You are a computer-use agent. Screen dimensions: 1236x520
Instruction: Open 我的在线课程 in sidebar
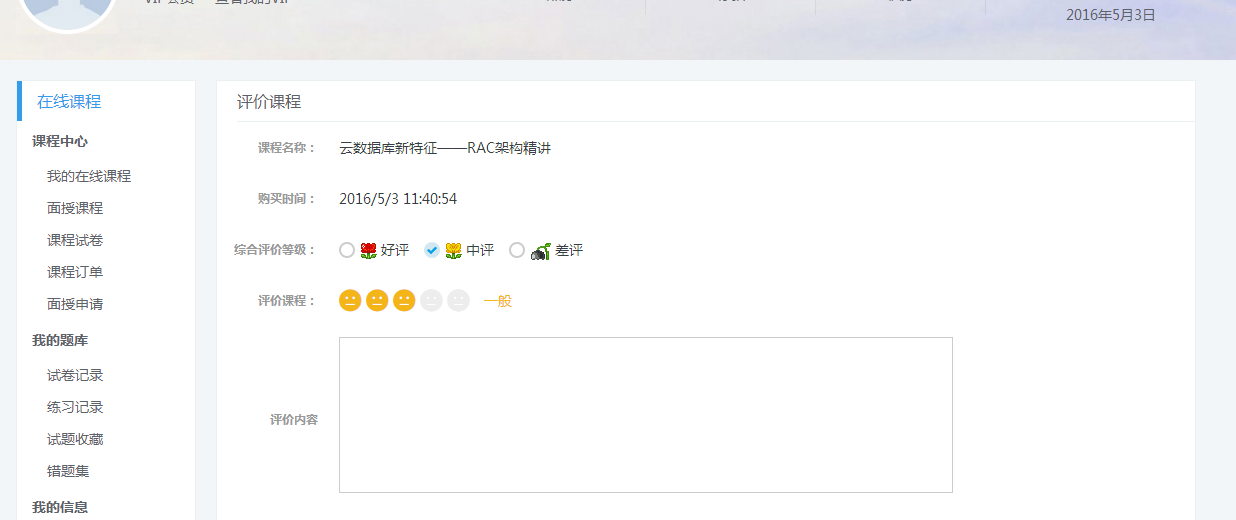click(89, 176)
